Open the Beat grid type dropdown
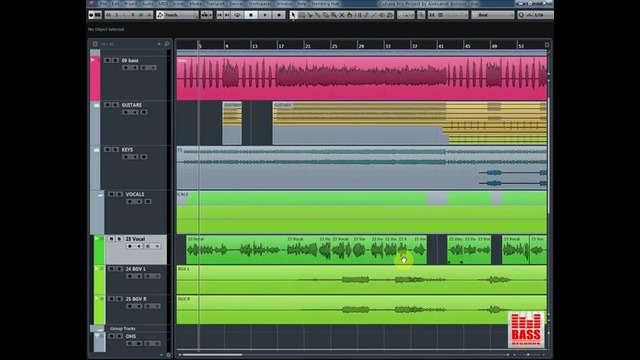 (493, 15)
